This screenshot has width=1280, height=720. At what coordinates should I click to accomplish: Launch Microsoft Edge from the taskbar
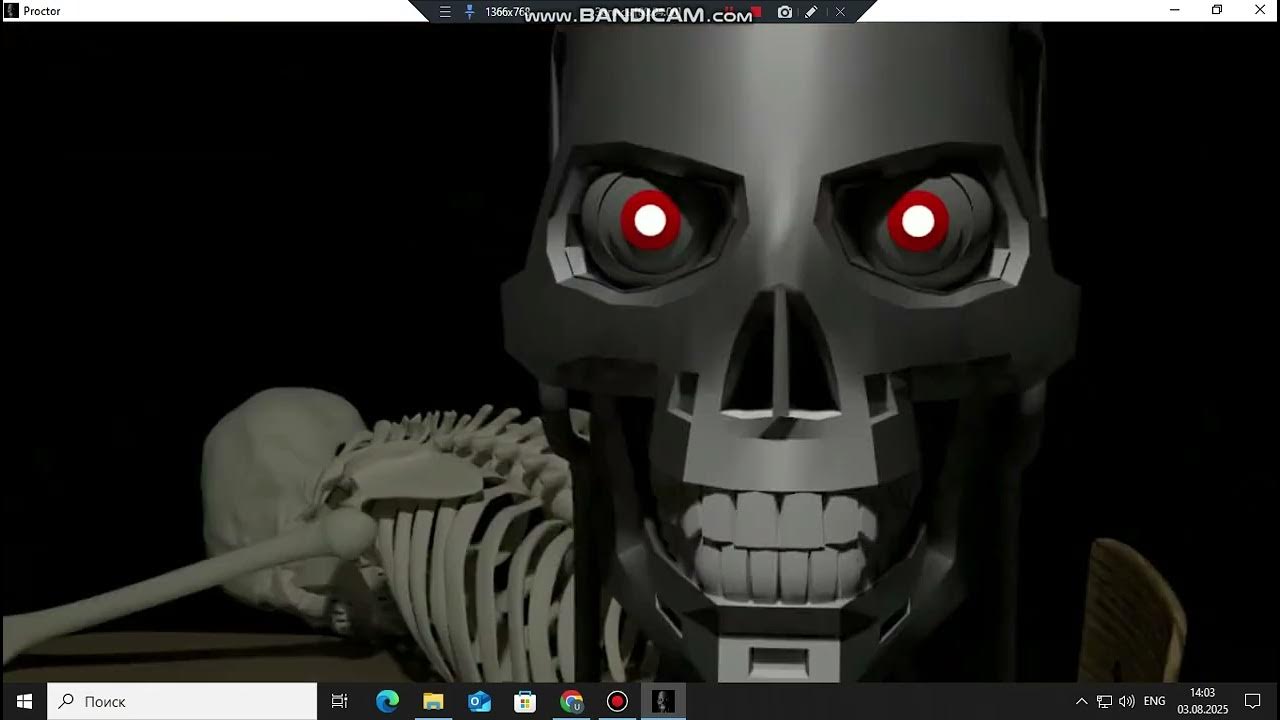coord(387,701)
